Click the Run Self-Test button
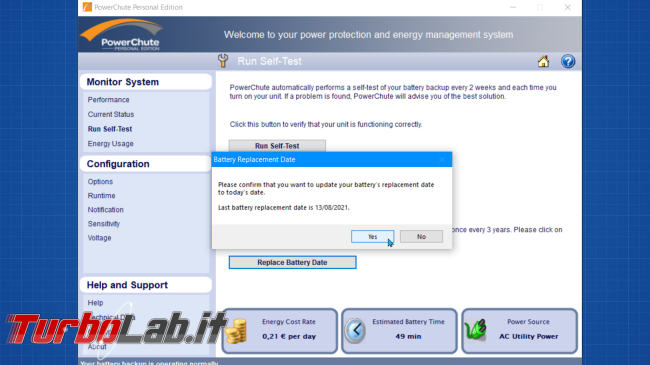The width and height of the screenshot is (650, 365). (x=277, y=146)
